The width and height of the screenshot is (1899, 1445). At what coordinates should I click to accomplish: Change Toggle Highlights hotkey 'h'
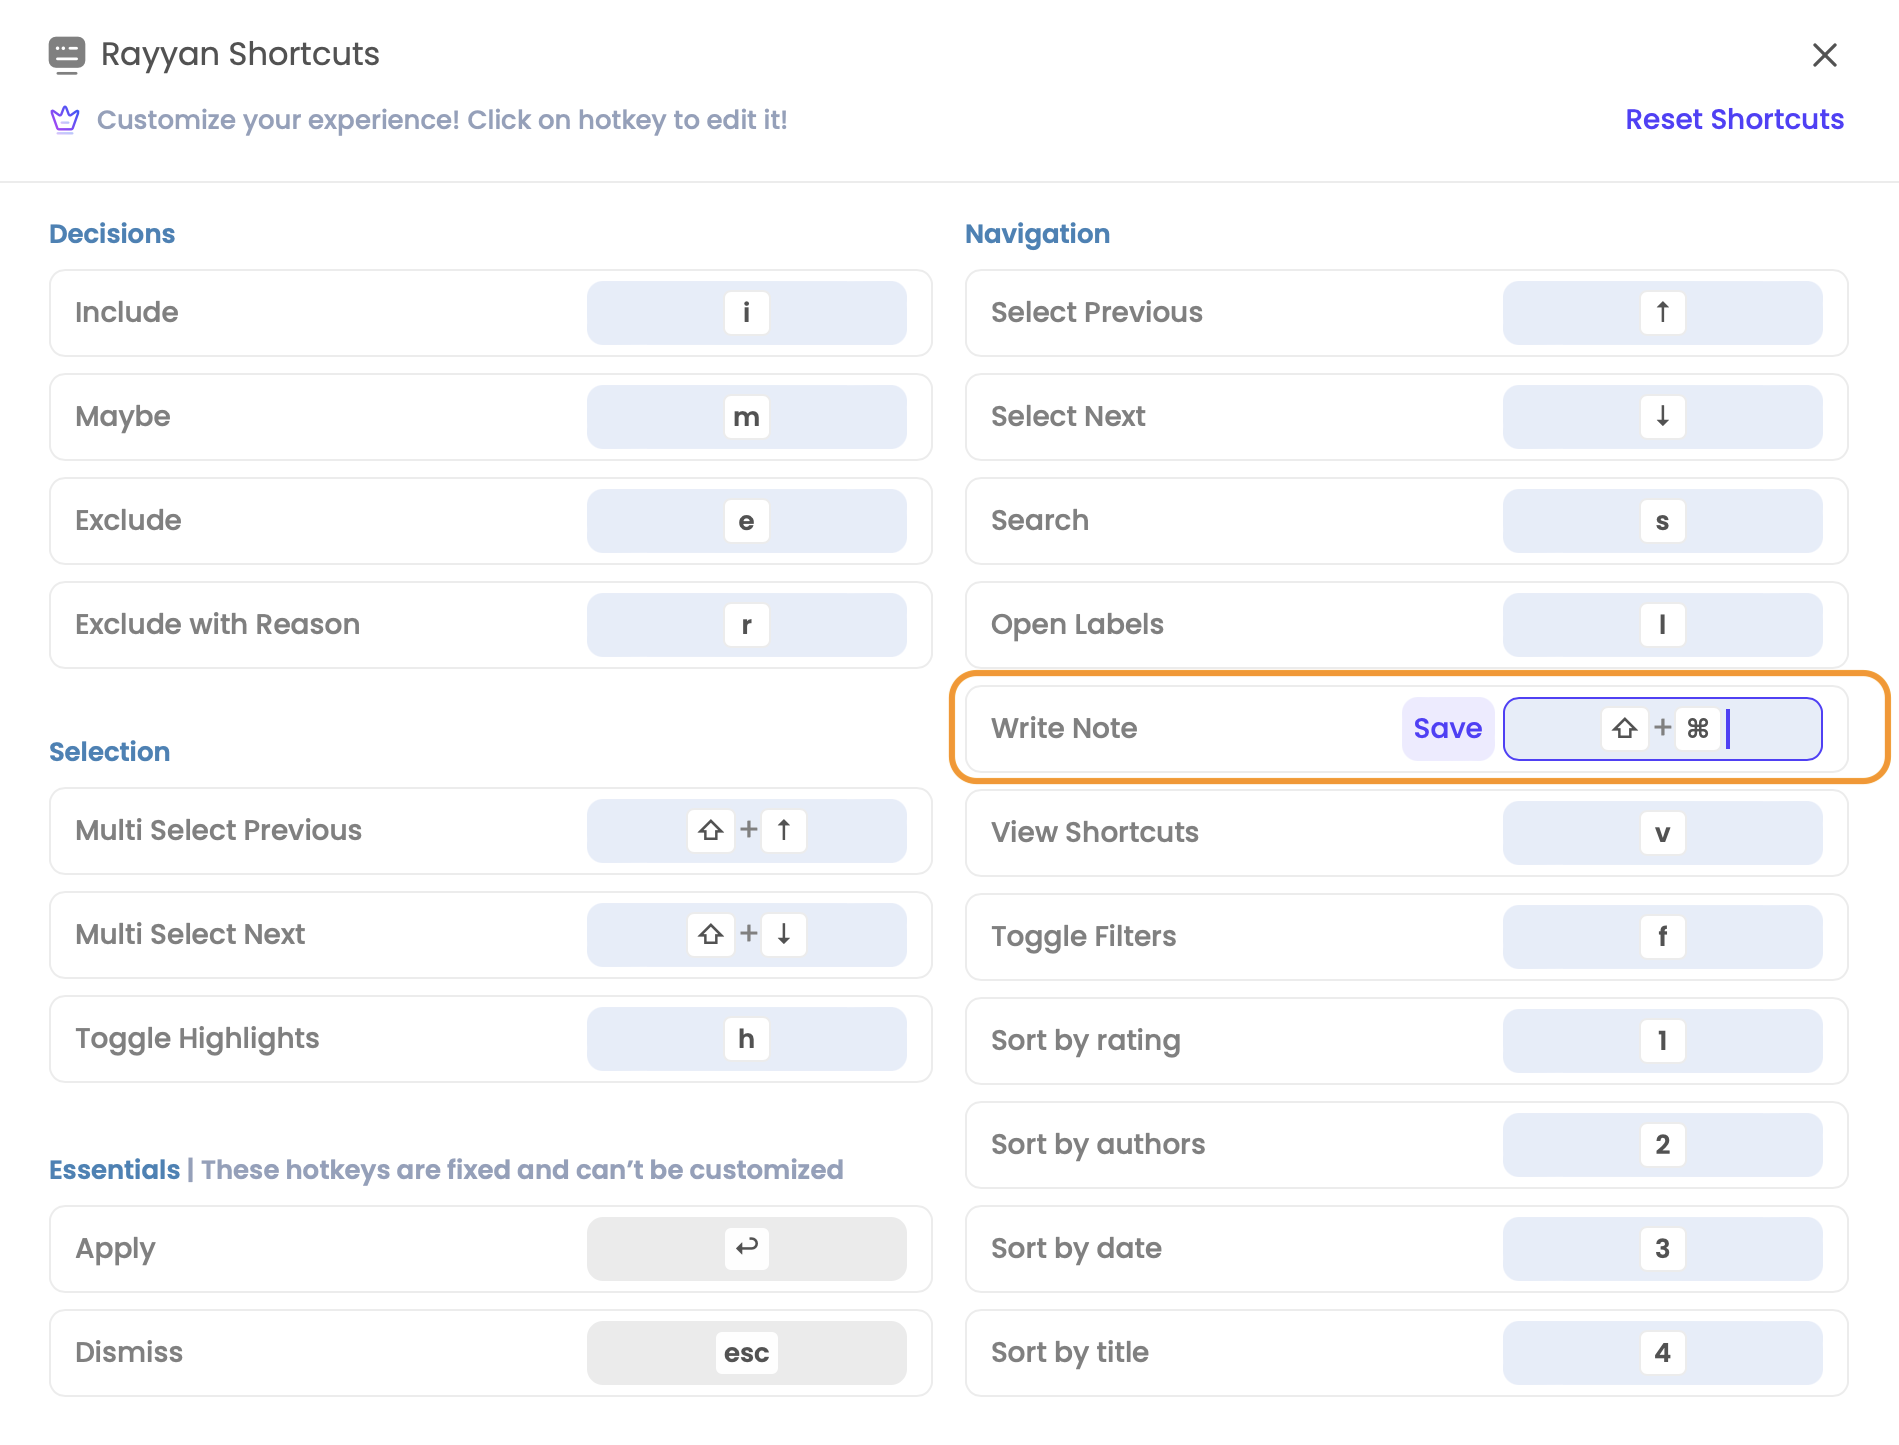(x=746, y=1038)
